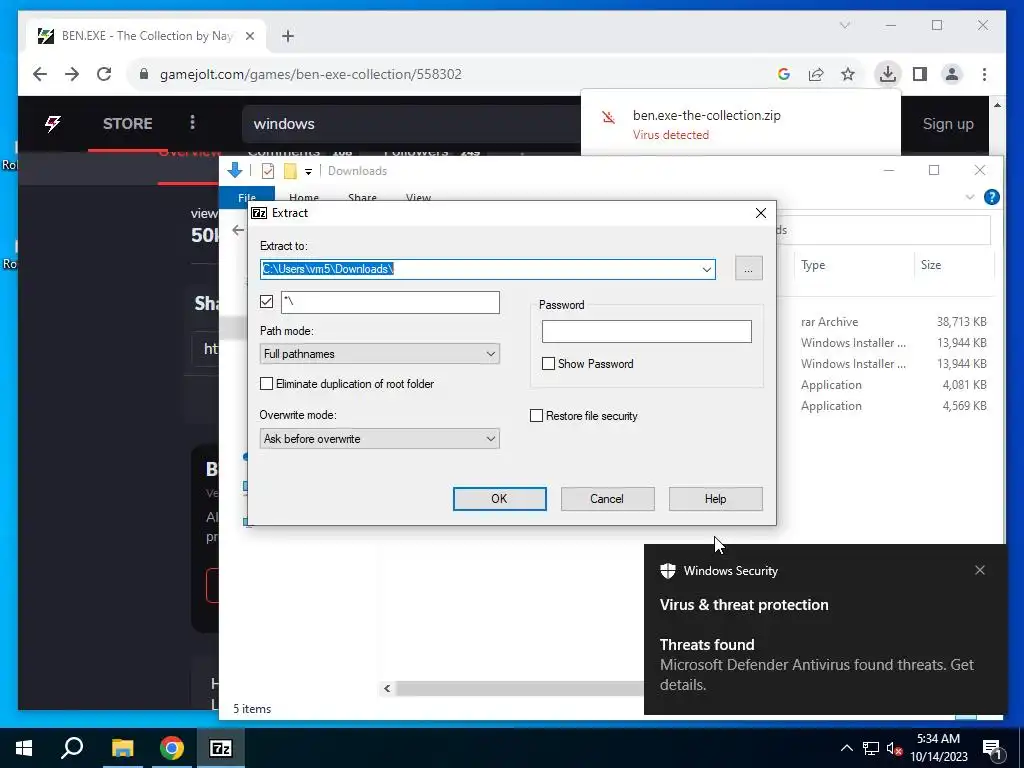
Task: Open the Google icon in the address bar
Action: point(784,74)
